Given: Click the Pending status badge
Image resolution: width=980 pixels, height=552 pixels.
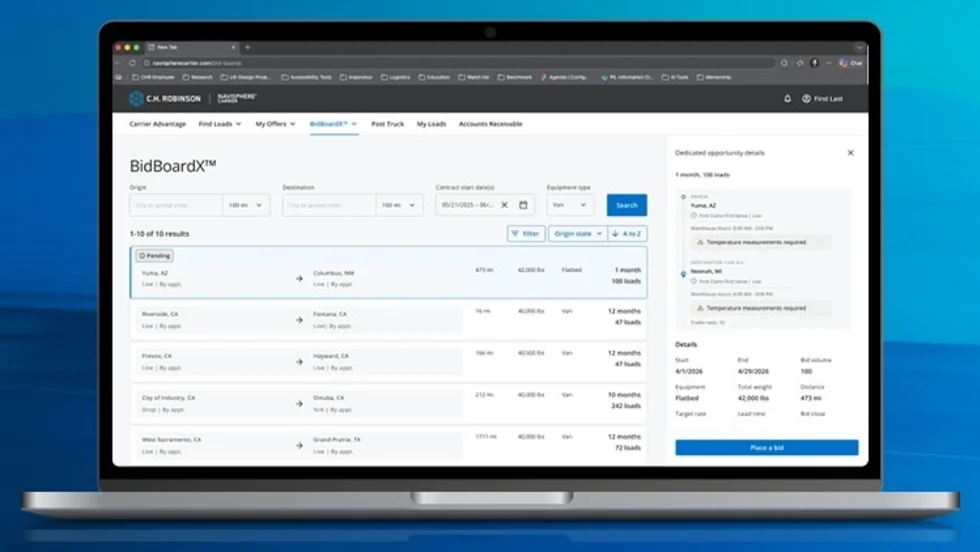Looking at the screenshot, I should point(154,256).
